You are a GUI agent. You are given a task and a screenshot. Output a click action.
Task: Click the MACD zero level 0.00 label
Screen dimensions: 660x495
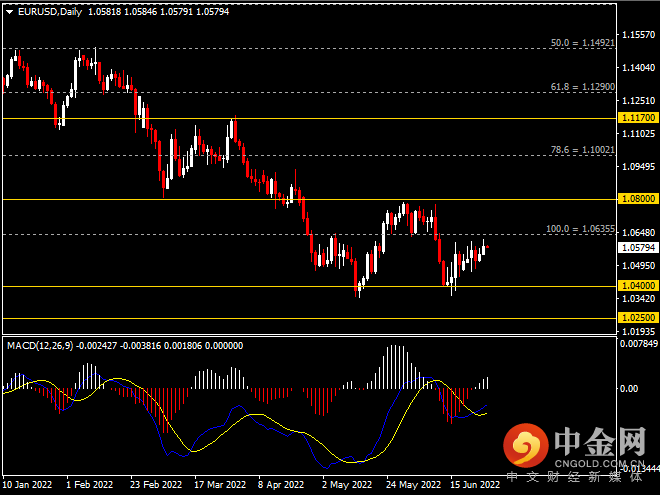pos(629,389)
